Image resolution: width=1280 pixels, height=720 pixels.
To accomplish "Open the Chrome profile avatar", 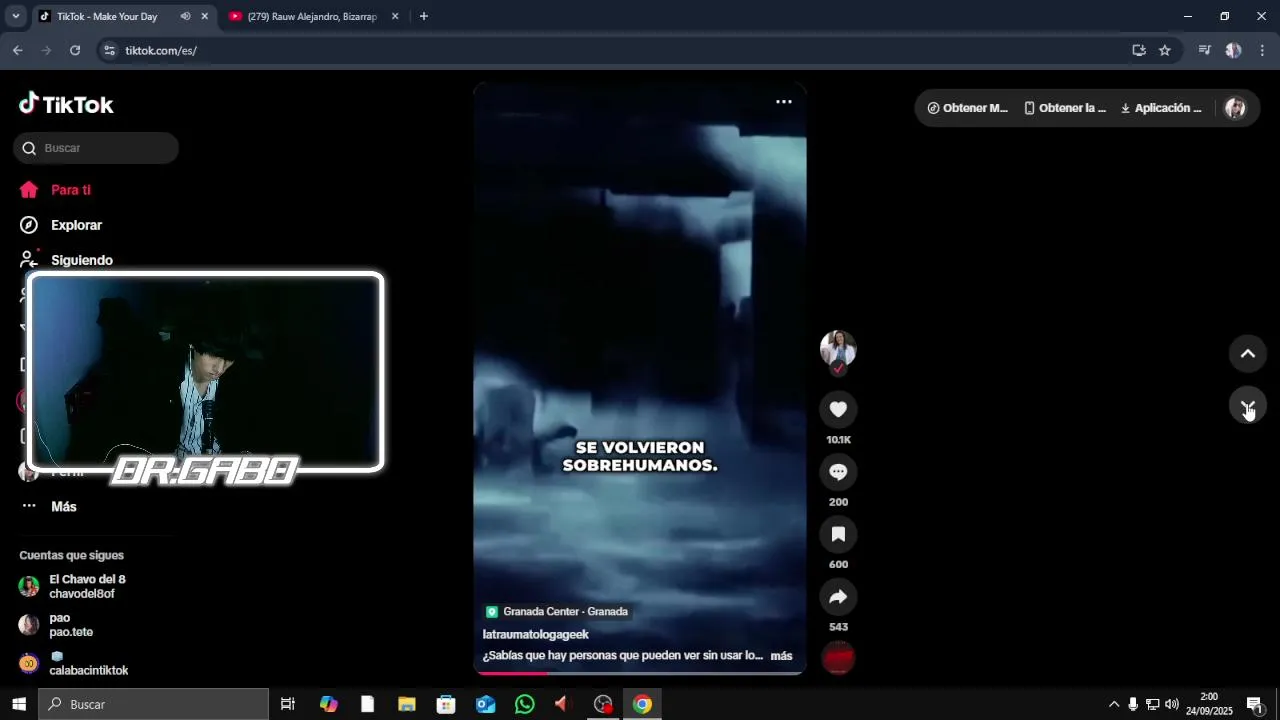I will [x=1234, y=50].
